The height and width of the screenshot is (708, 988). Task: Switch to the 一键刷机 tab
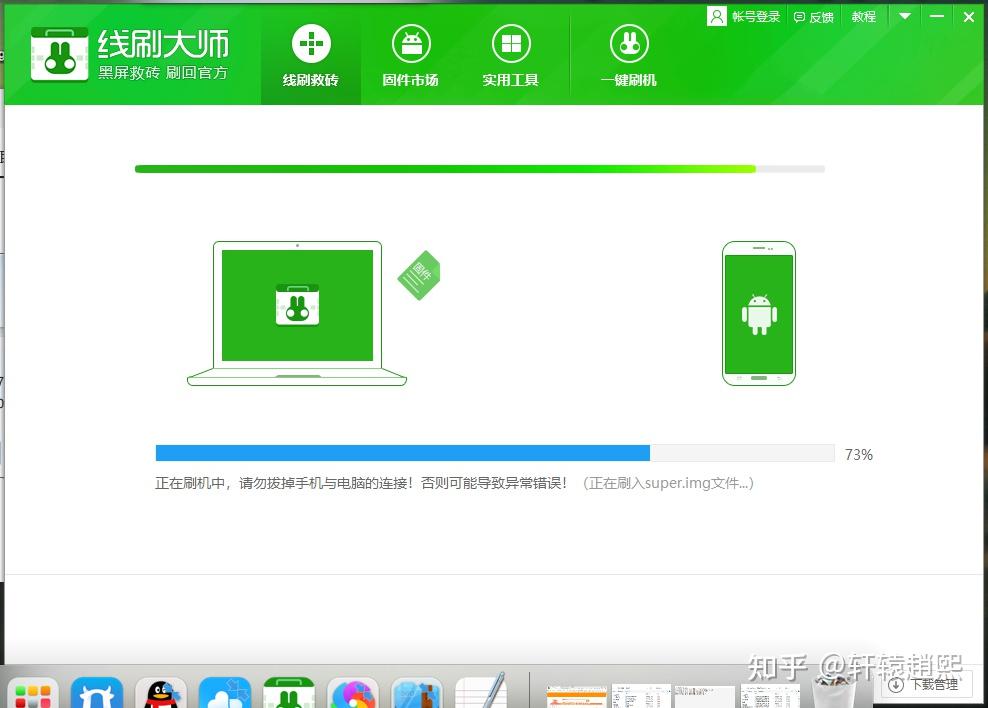[629, 55]
